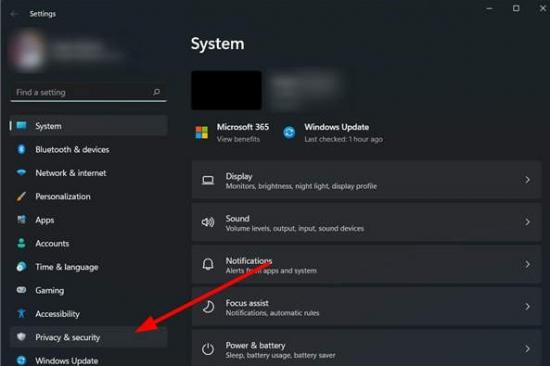
Task: Click the Find a setting search field
Action: [x=88, y=92]
